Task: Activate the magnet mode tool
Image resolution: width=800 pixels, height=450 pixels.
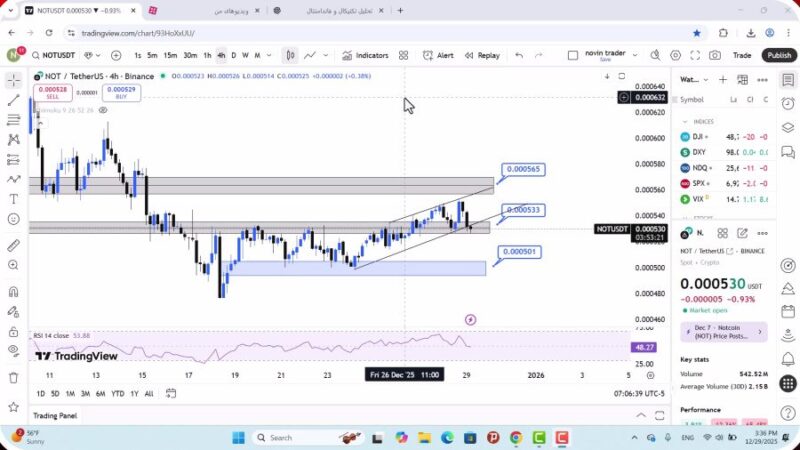Action: (13, 292)
